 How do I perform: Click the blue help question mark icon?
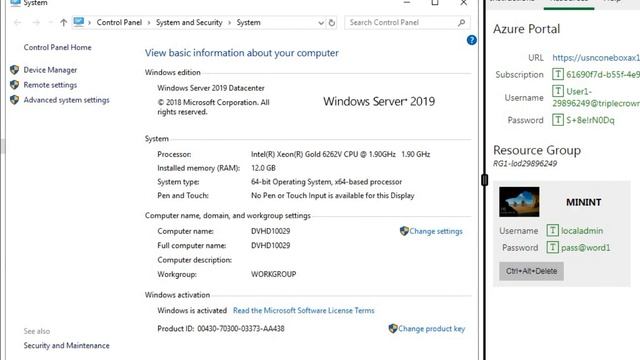point(471,40)
